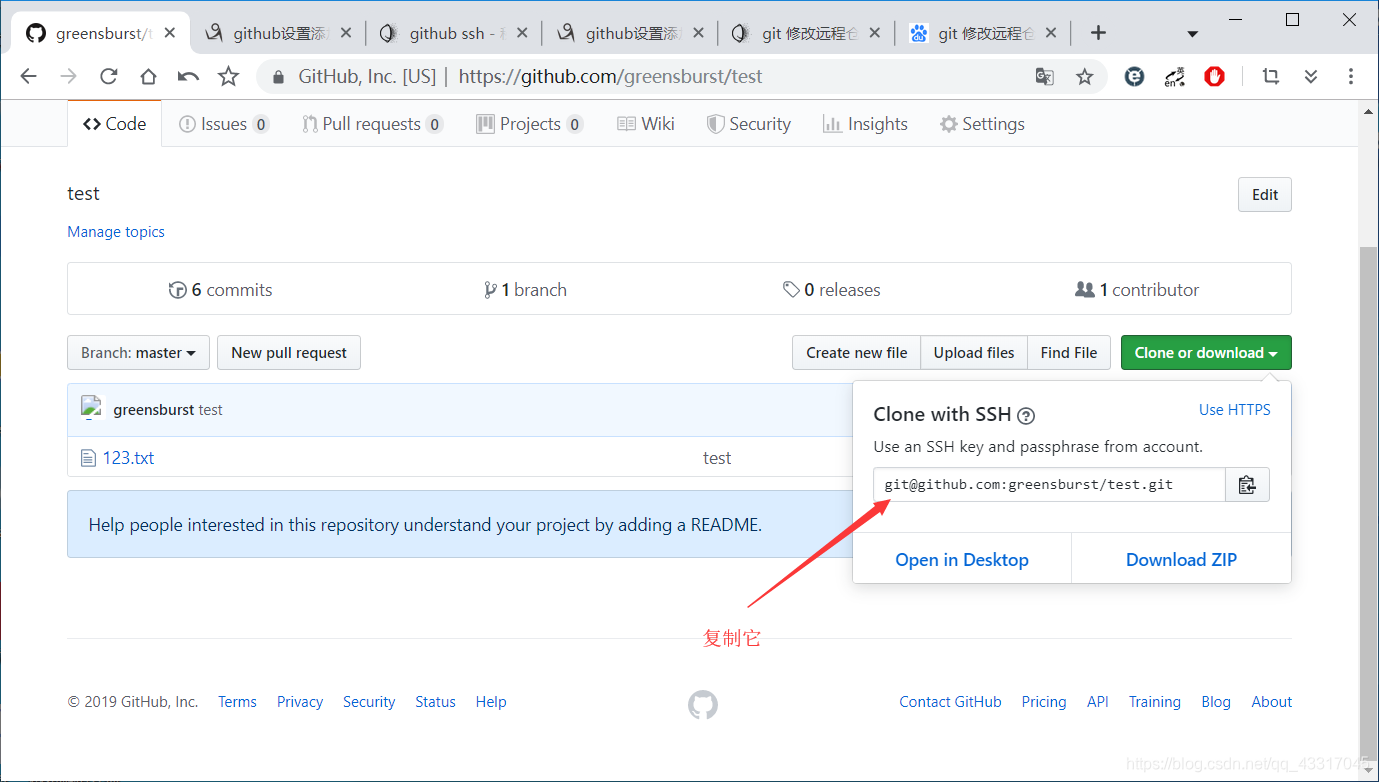Open the Privacy footer link
Screen dimensions: 1379x782
(300, 702)
